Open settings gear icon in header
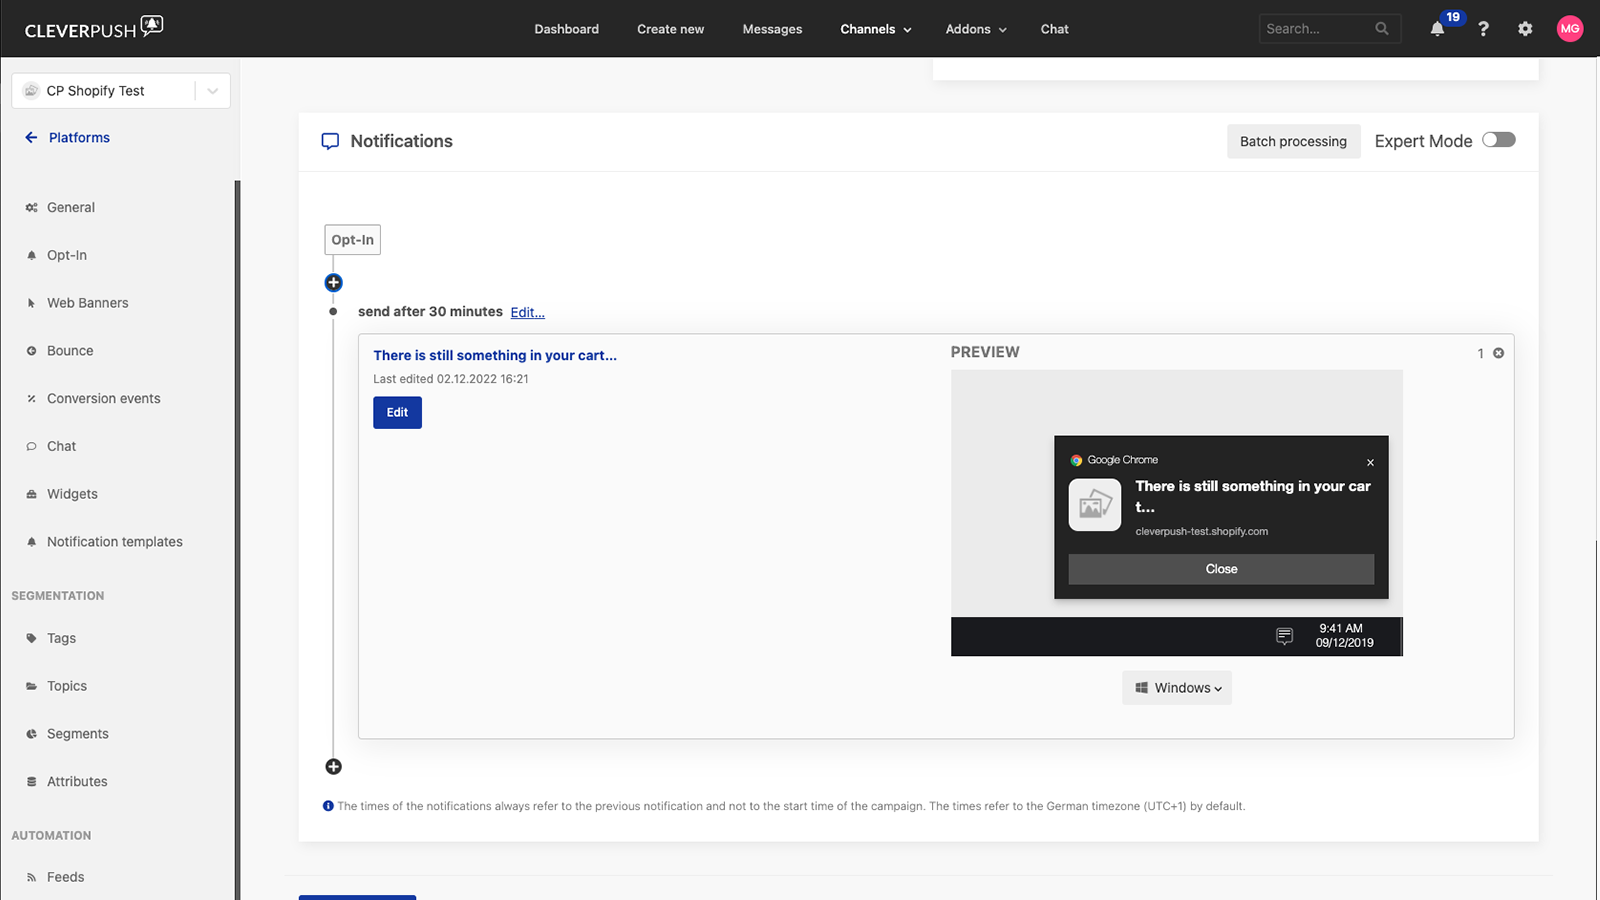 click(x=1525, y=29)
